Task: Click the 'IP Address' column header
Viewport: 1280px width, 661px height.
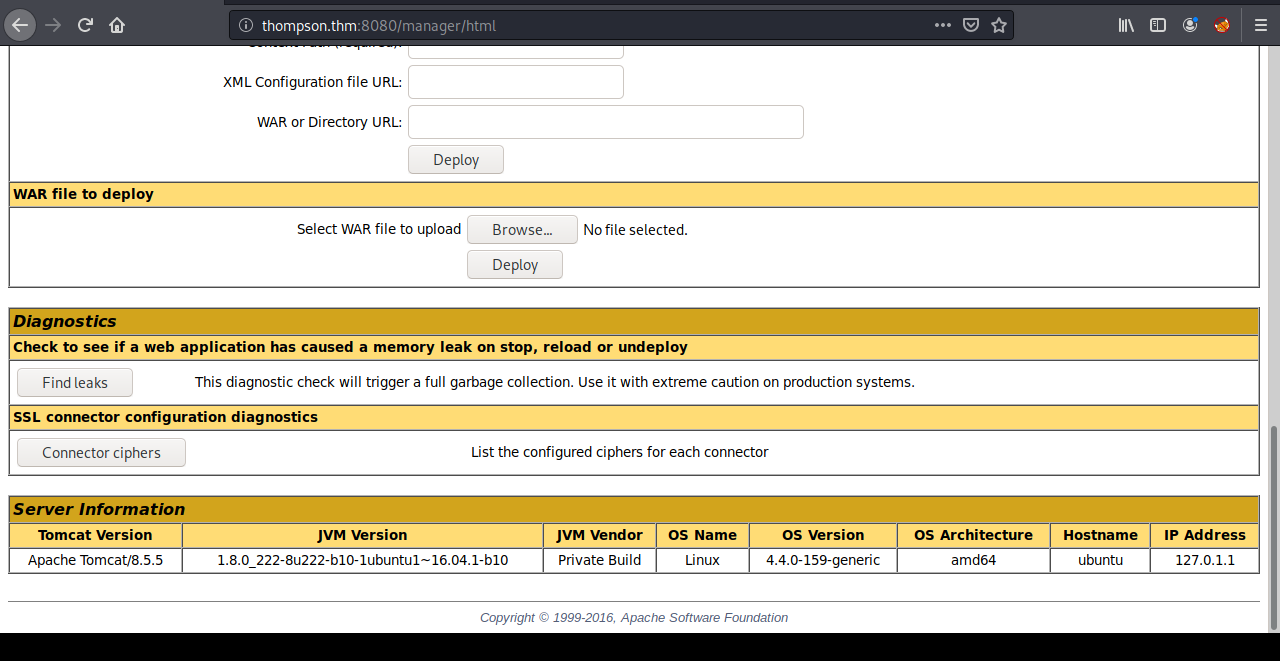Action: pyautogui.click(x=1205, y=535)
